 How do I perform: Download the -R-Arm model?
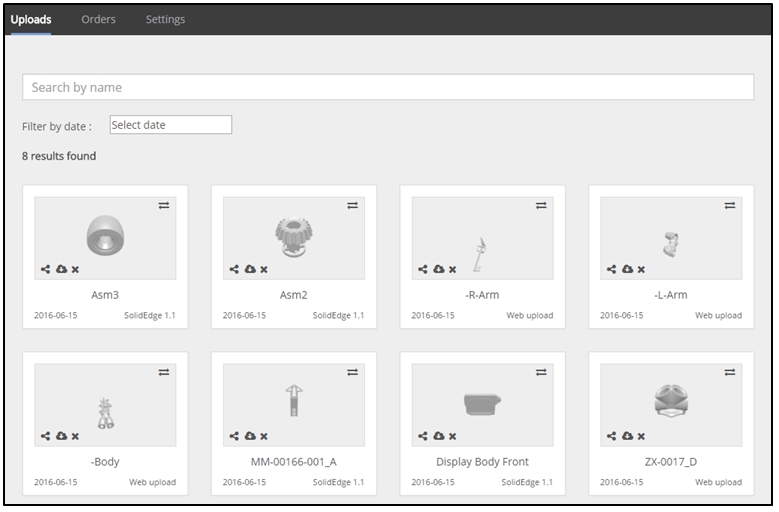pos(439,269)
